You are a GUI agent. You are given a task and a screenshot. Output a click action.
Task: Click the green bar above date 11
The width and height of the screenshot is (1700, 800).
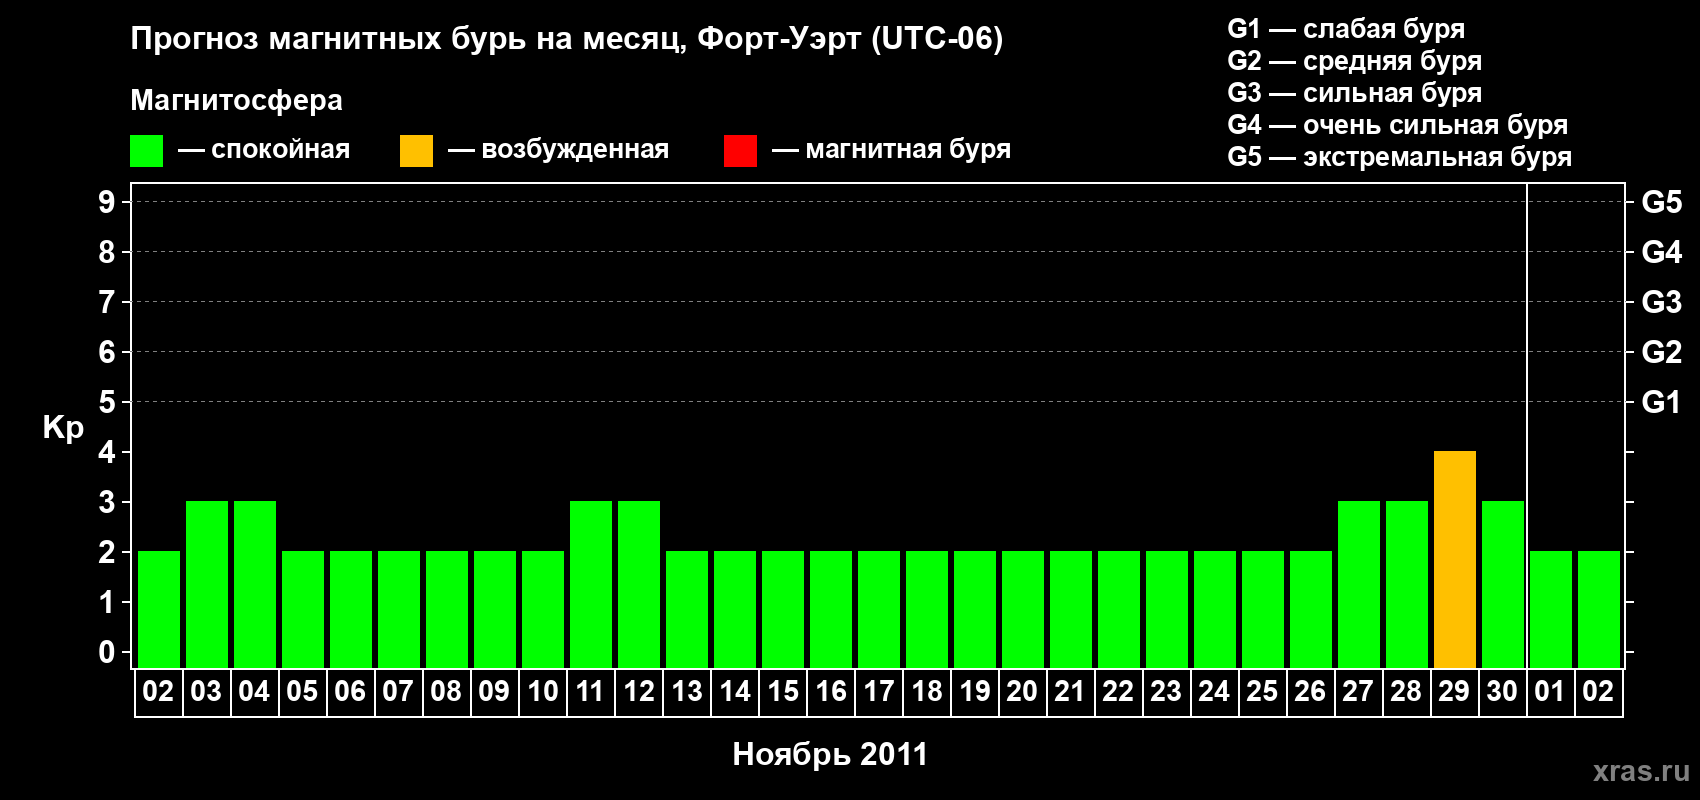click(591, 585)
